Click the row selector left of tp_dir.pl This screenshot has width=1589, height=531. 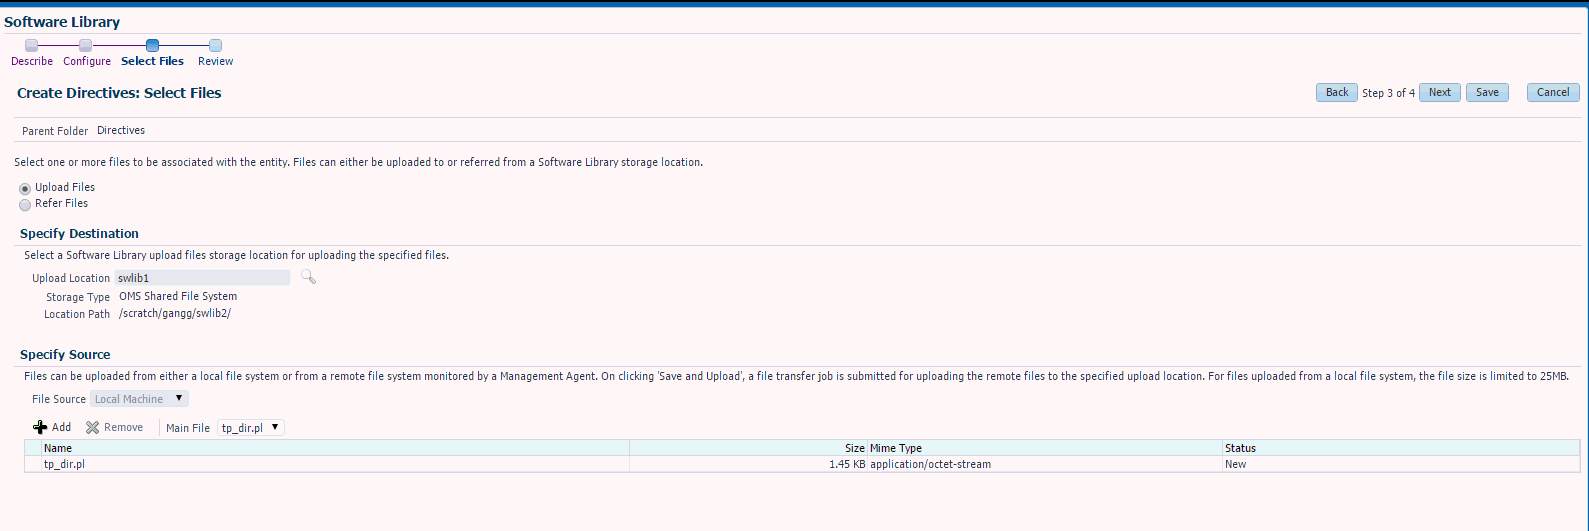[33, 464]
